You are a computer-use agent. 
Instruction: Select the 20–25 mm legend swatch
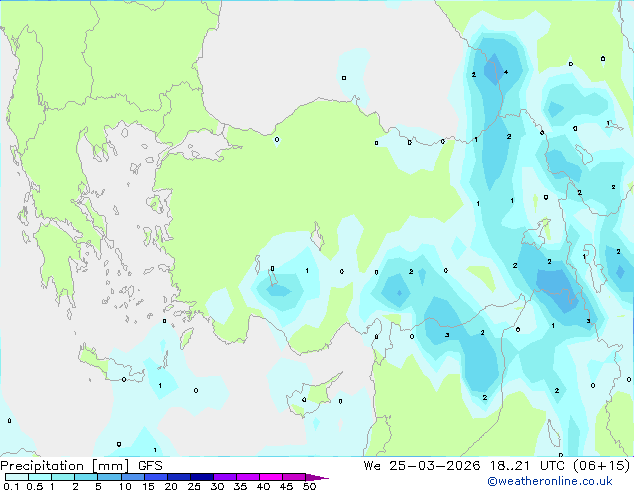[178, 477]
